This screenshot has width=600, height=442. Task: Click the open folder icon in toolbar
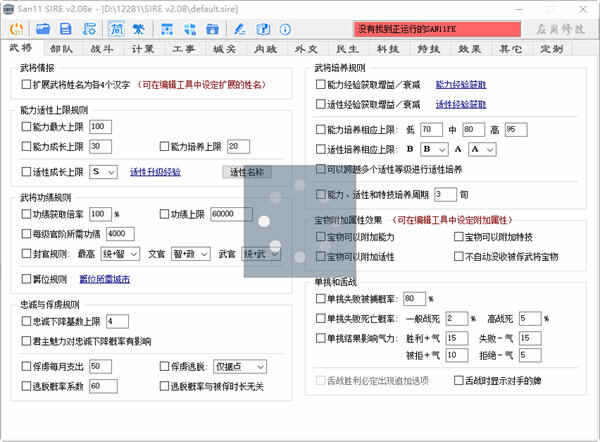coord(41,28)
